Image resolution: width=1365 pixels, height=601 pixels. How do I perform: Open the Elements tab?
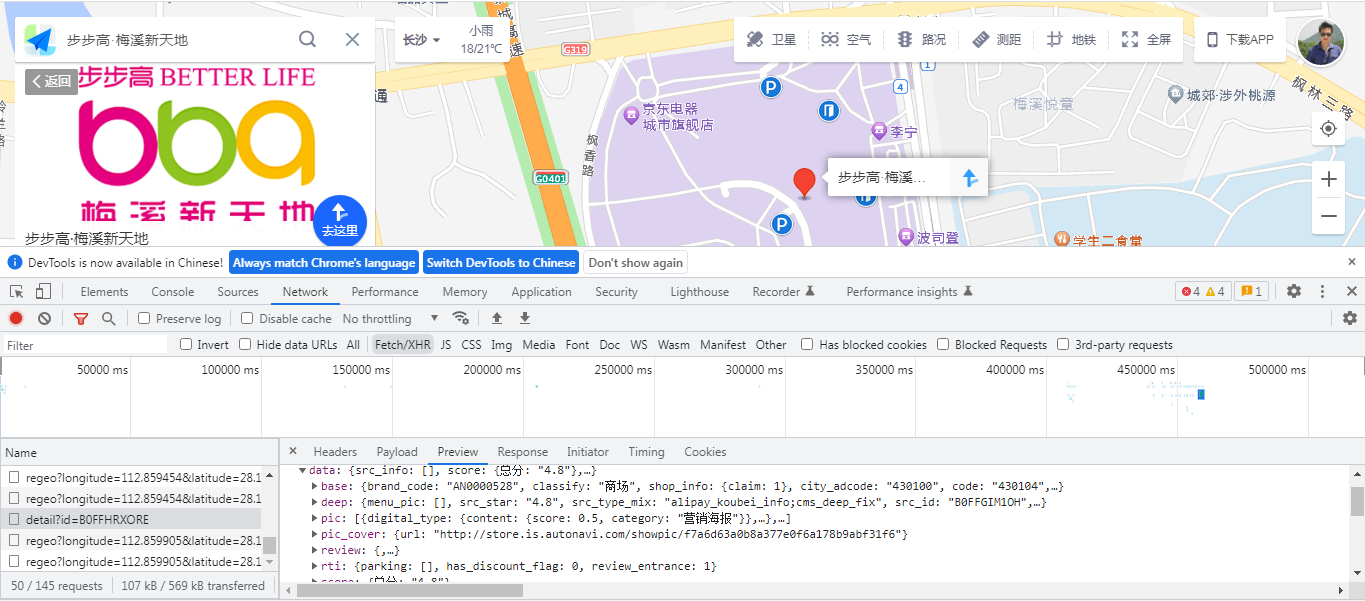click(104, 292)
